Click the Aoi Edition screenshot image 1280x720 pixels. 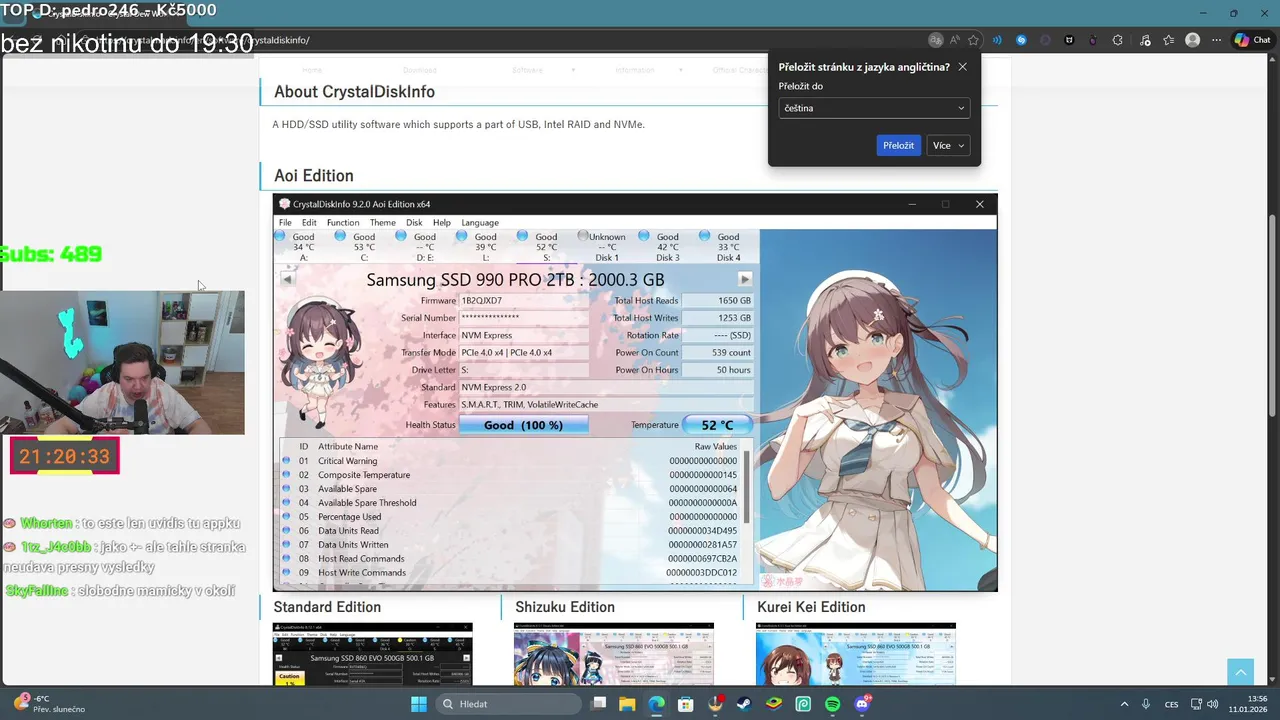click(x=635, y=392)
